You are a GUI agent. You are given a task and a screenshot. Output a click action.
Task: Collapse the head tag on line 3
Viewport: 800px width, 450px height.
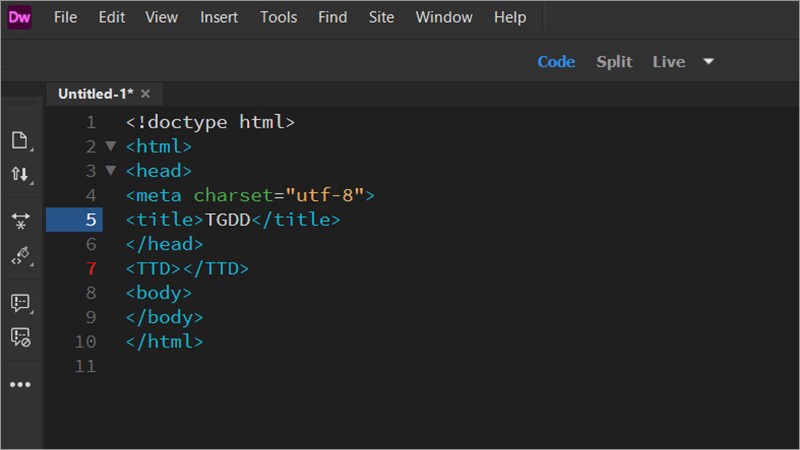click(x=111, y=170)
